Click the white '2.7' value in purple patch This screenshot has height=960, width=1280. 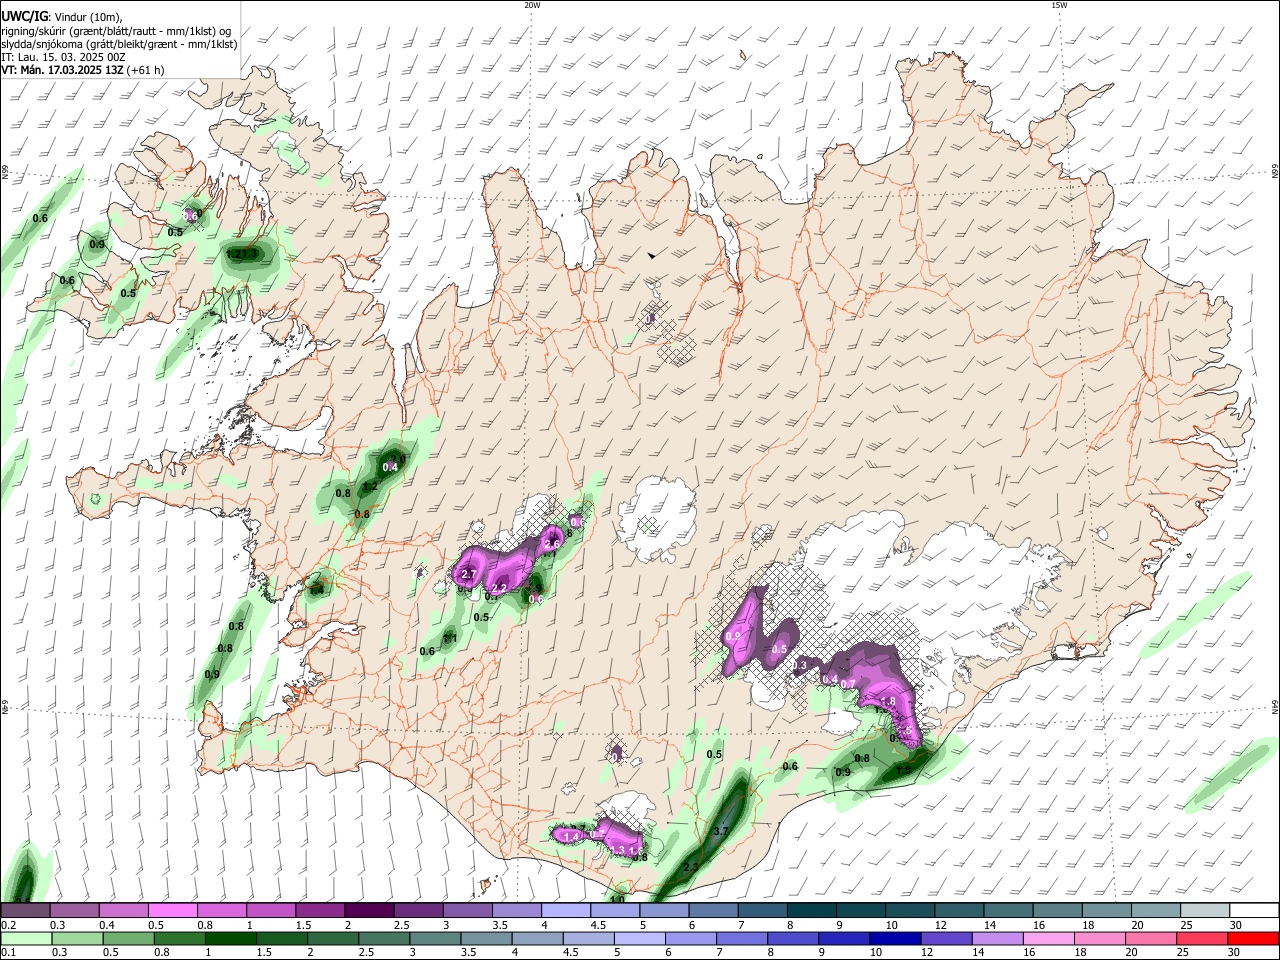coord(468,574)
